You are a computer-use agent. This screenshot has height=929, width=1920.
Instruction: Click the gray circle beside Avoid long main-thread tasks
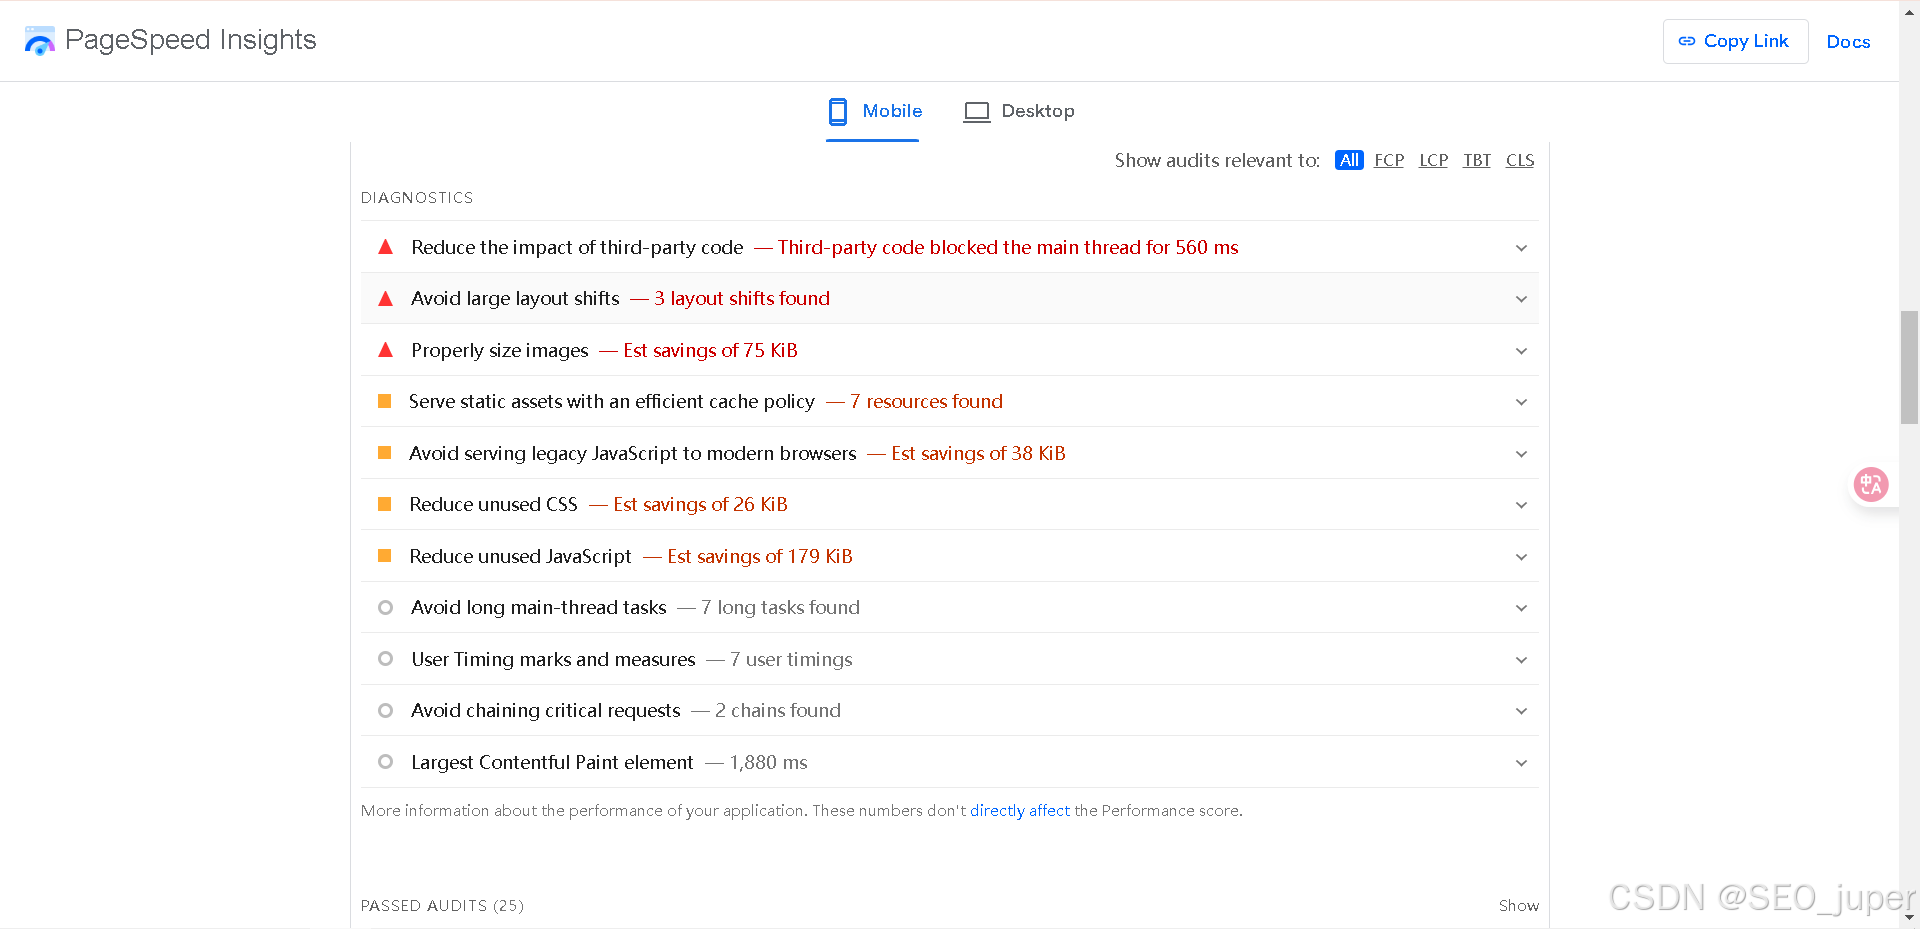click(385, 607)
